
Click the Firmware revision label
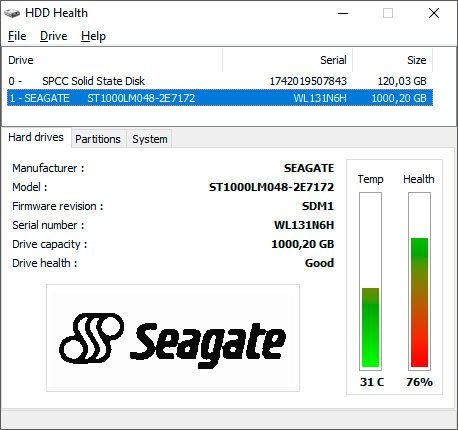58,206
